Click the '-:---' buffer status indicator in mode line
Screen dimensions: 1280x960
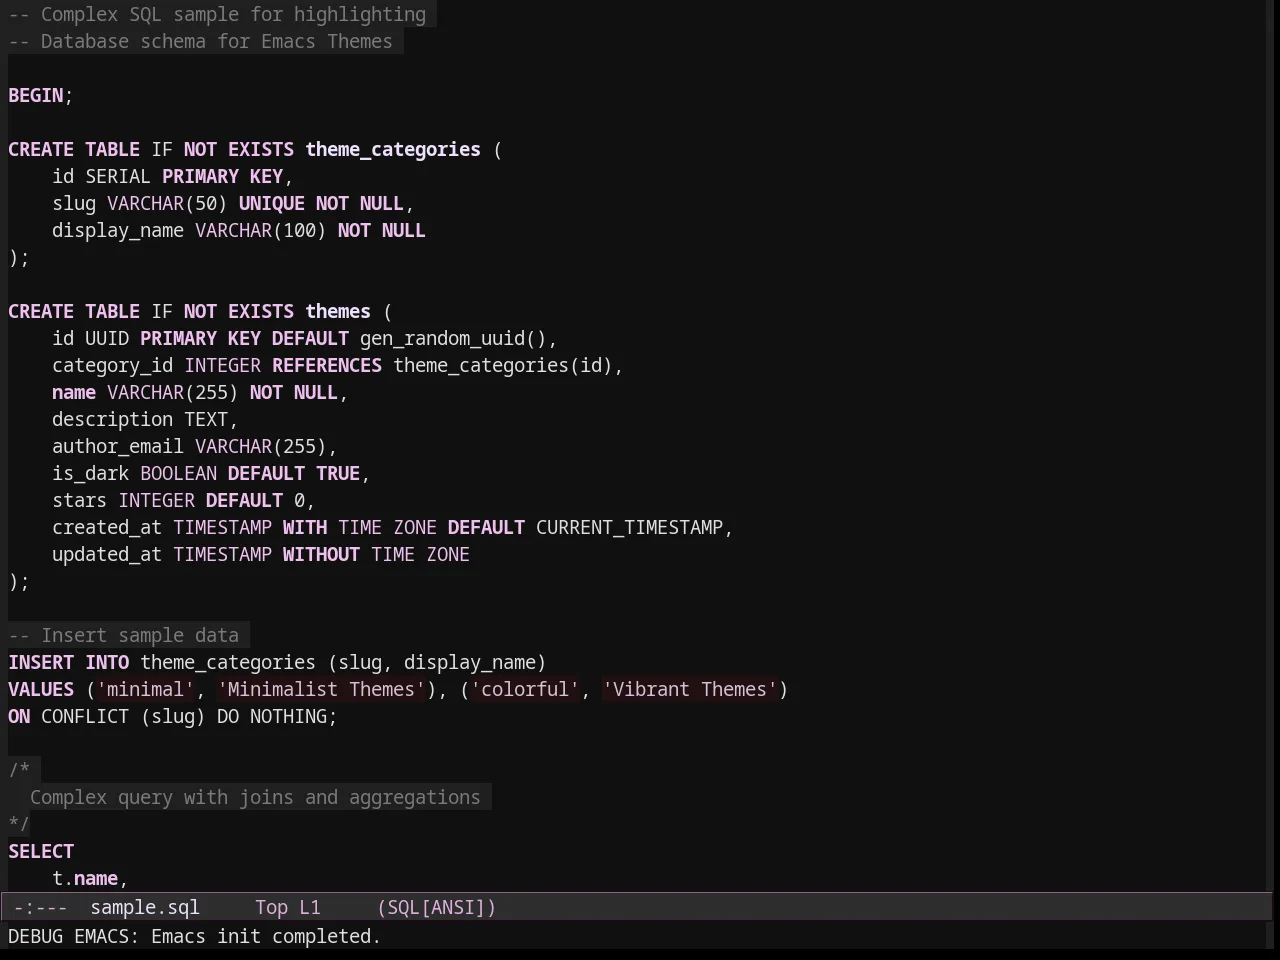[40, 908]
